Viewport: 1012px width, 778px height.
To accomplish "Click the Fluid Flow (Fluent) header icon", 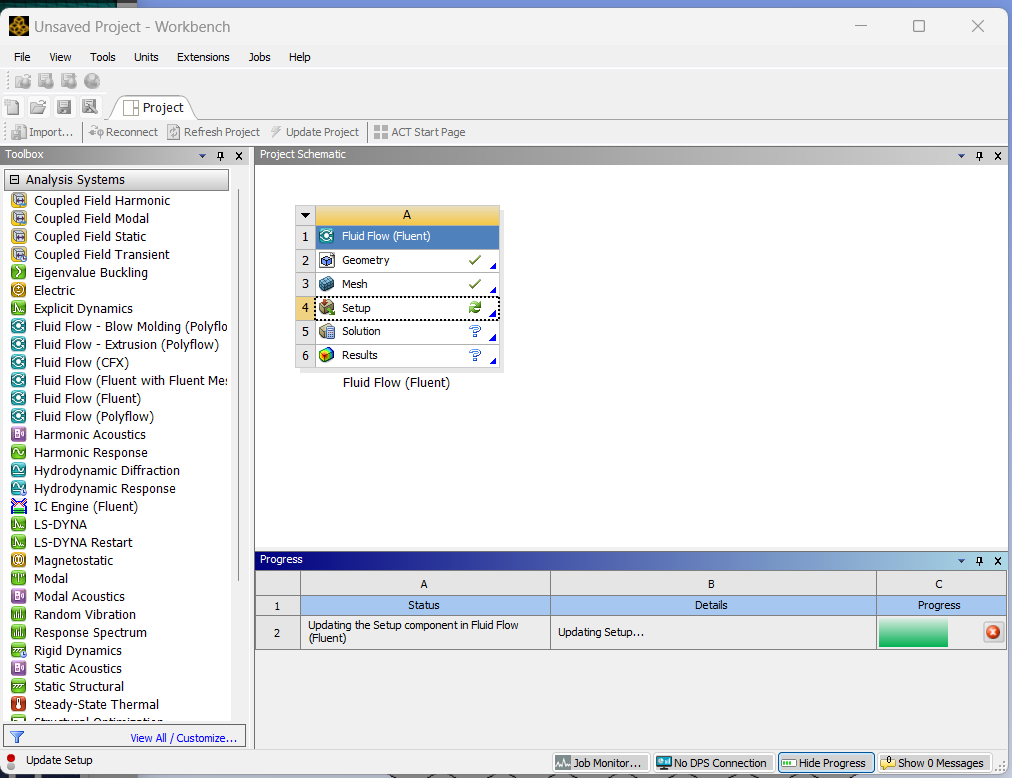I will 327,236.
